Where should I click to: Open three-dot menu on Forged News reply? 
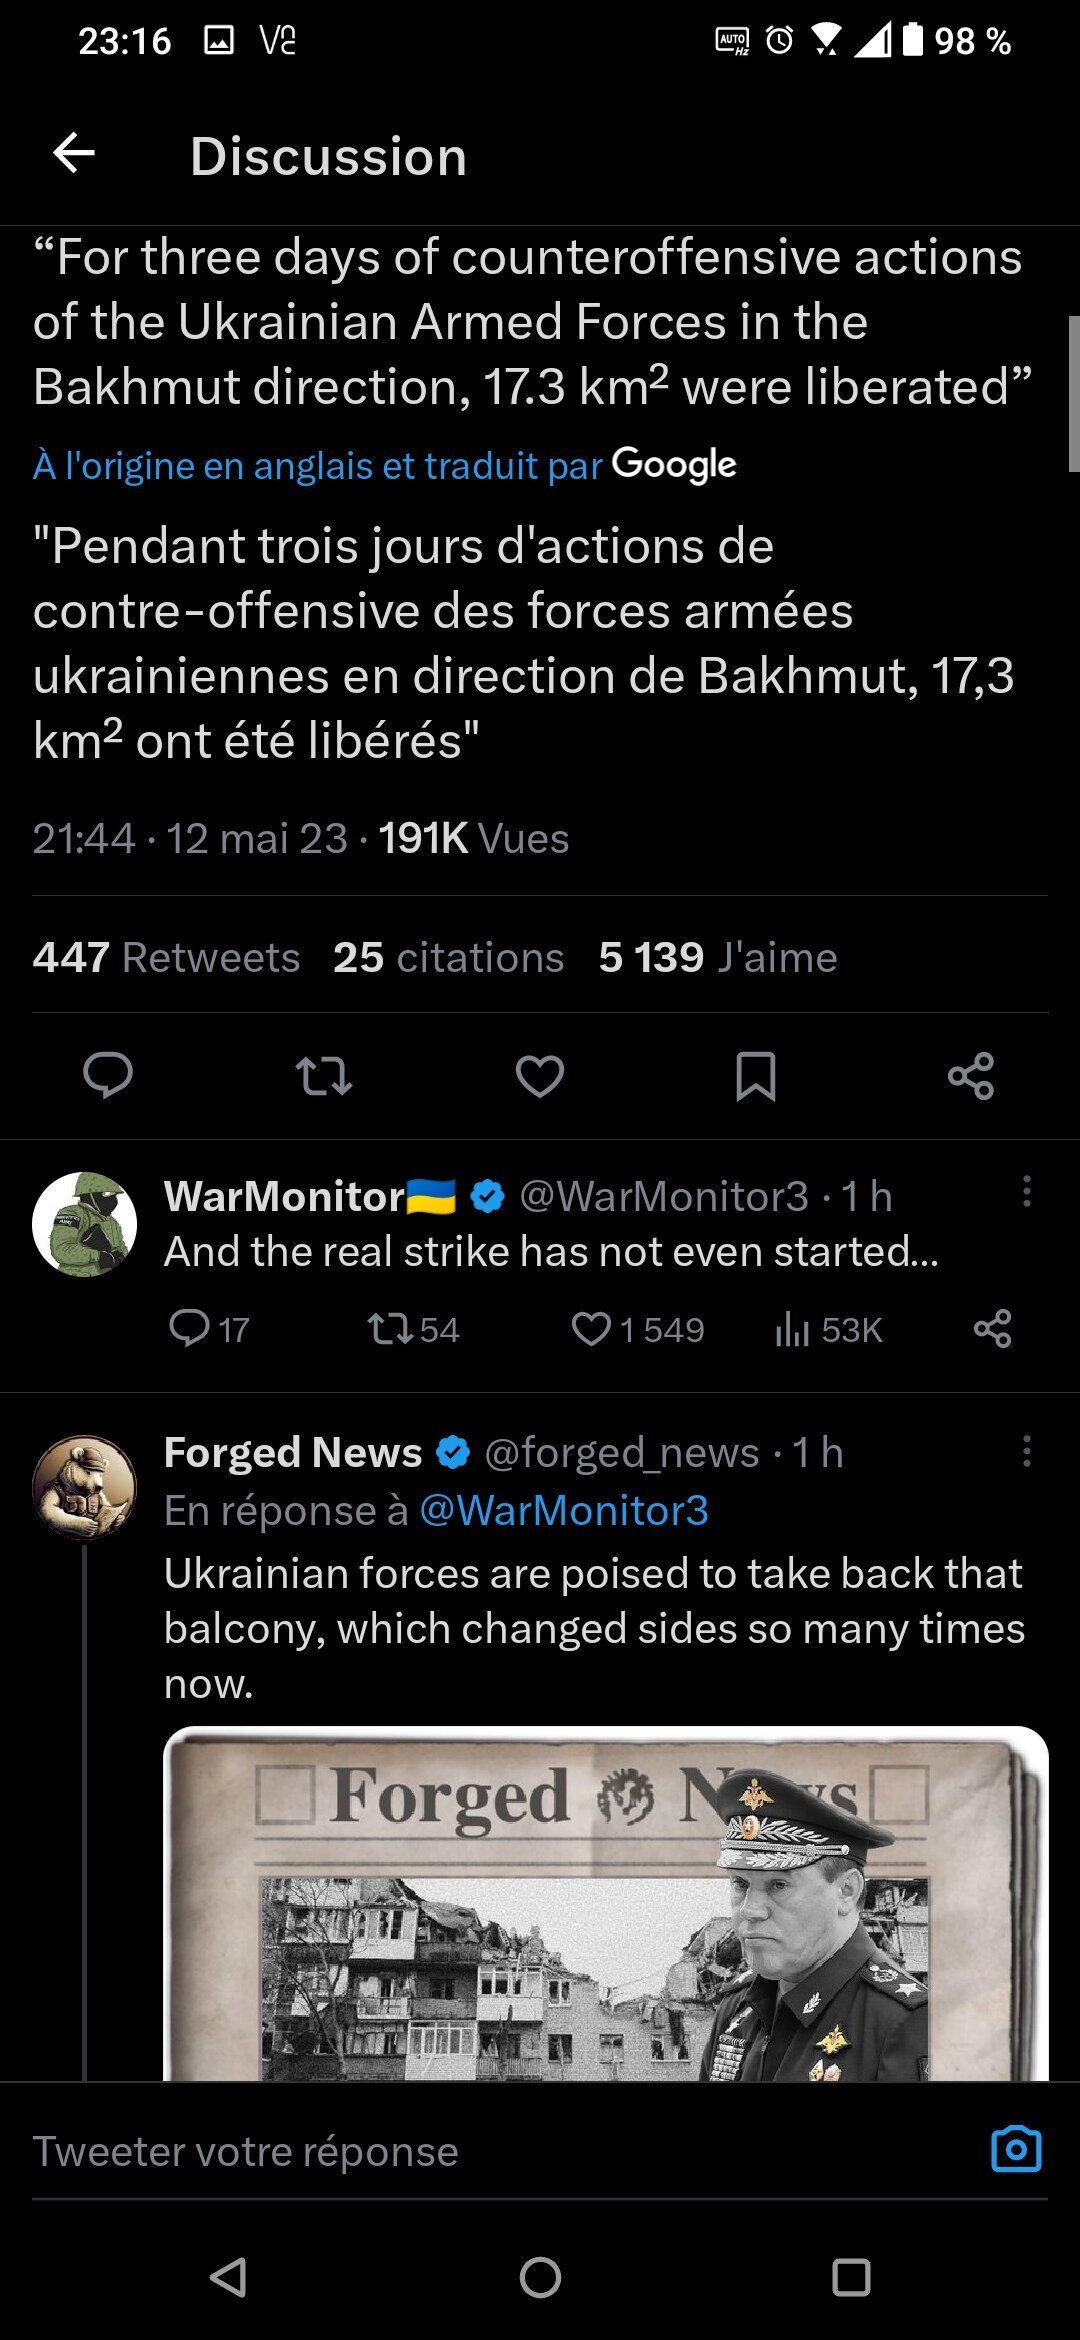point(1026,1452)
